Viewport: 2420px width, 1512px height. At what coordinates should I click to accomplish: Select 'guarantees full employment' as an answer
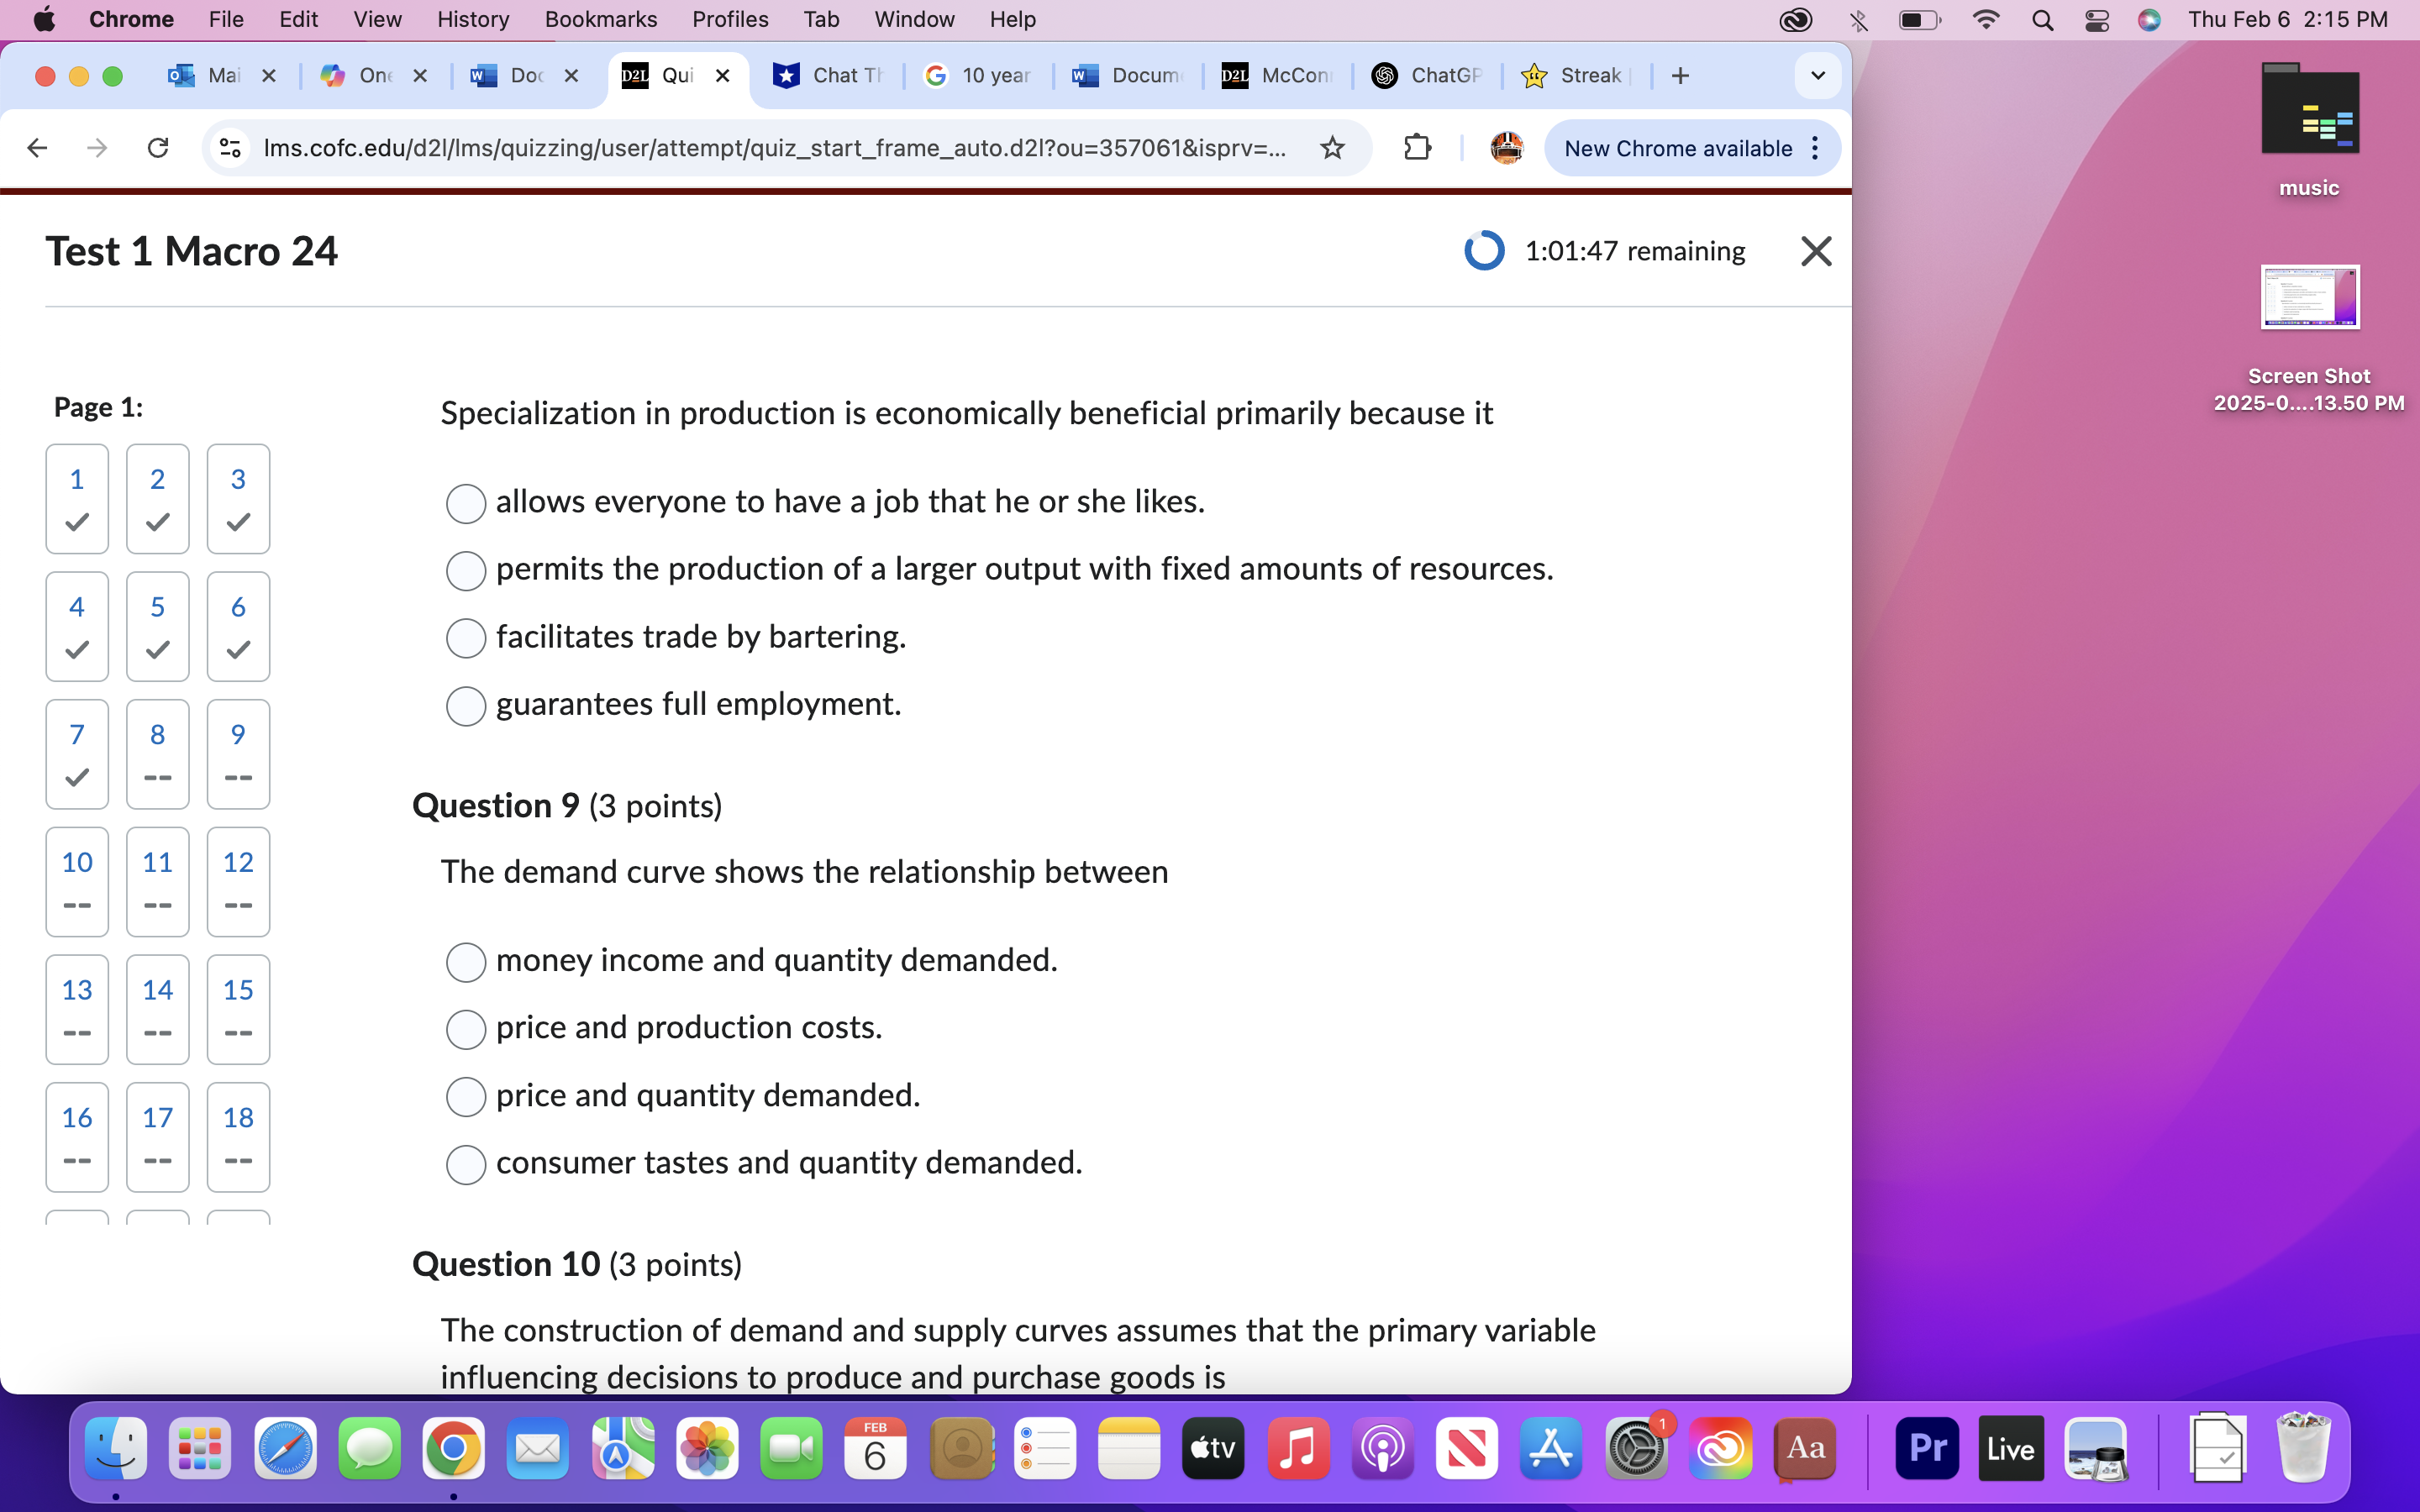(465, 706)
